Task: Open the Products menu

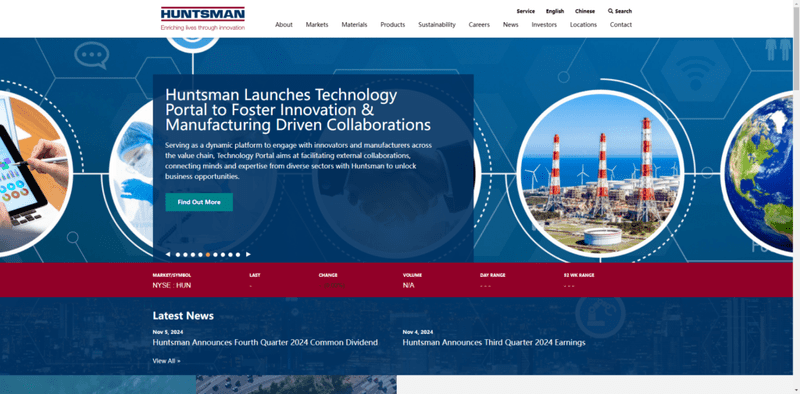Action: click(x=392, y=24)
